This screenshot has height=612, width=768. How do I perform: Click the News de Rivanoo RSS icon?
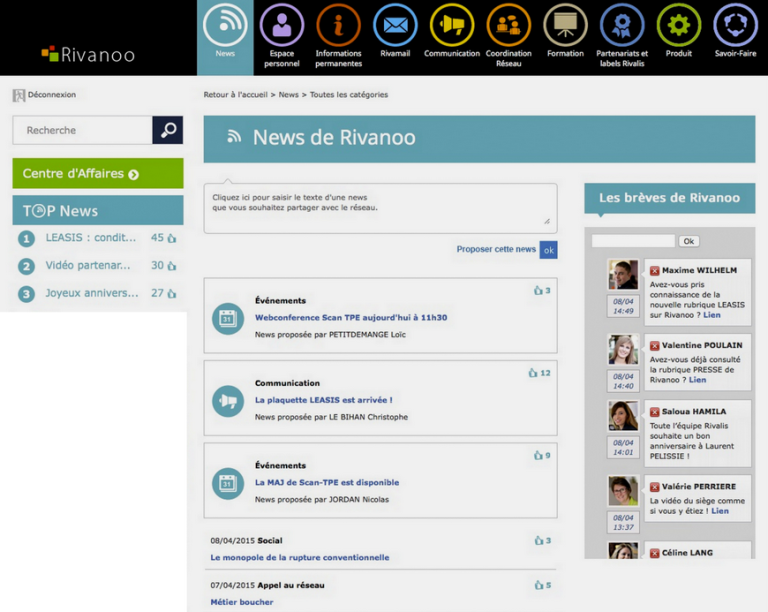(234, 137)
